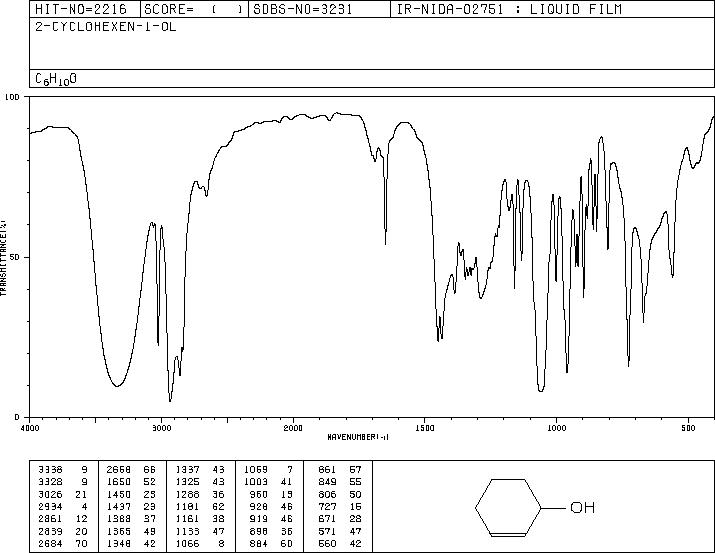Click the peak table entry 1450

click(x=119, y=494)
